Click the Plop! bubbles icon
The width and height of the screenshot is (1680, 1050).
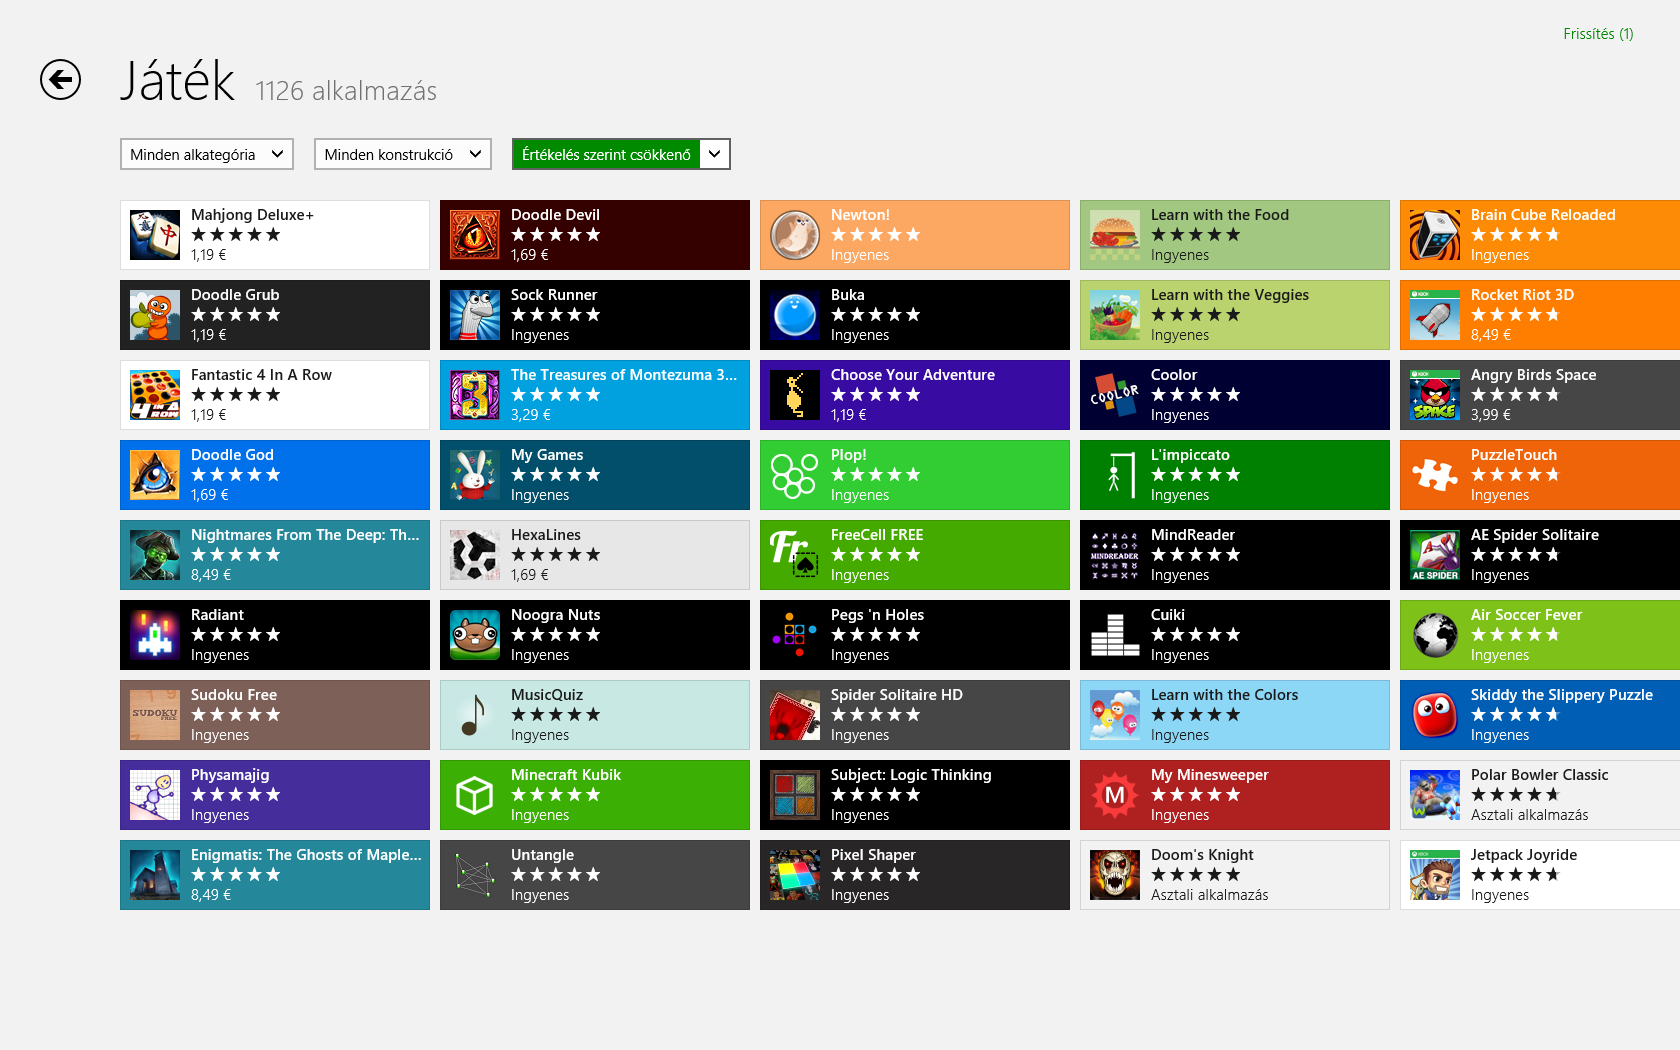[795, 475]
